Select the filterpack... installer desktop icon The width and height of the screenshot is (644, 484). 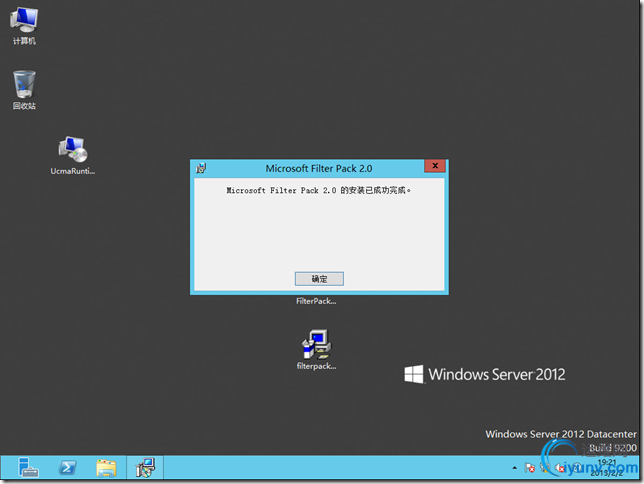click(317, 350)
